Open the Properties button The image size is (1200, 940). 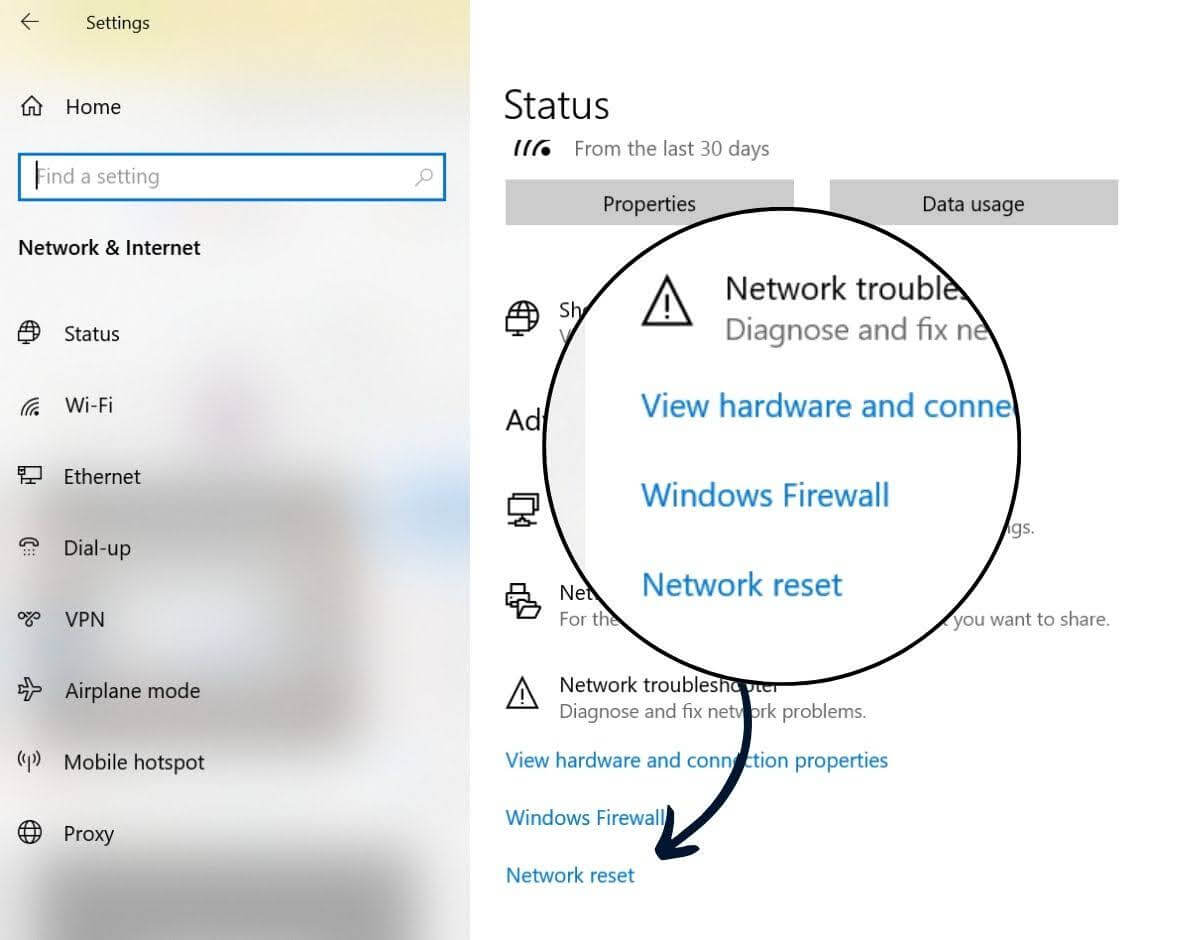click(x=649, y=203)
